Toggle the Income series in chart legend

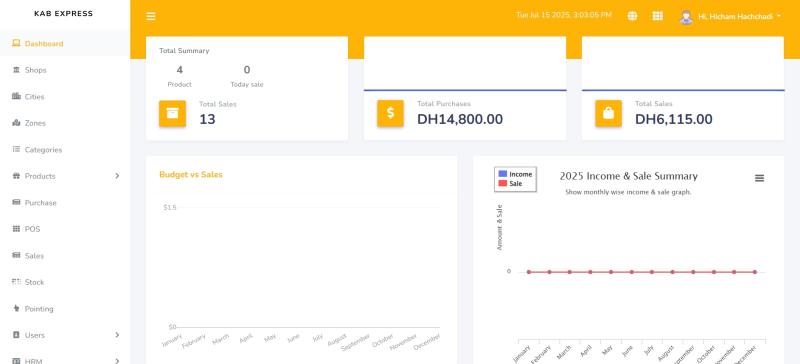(x=515, y=174)
